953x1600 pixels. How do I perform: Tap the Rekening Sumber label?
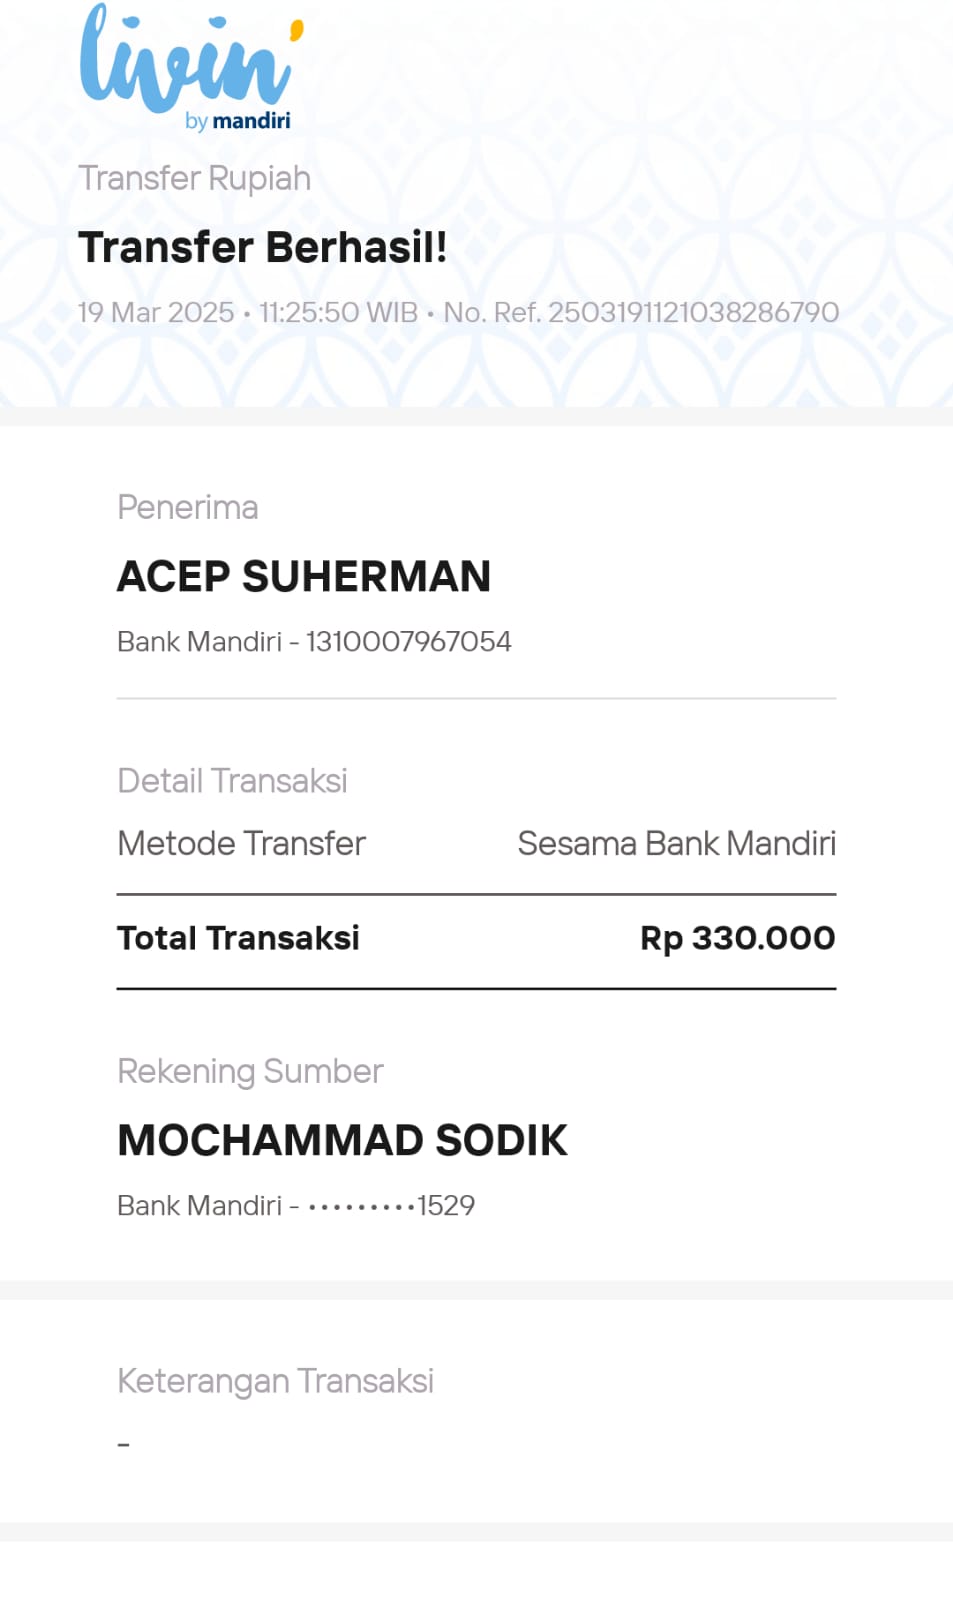pyautogui.click(x=250, y=1071)
